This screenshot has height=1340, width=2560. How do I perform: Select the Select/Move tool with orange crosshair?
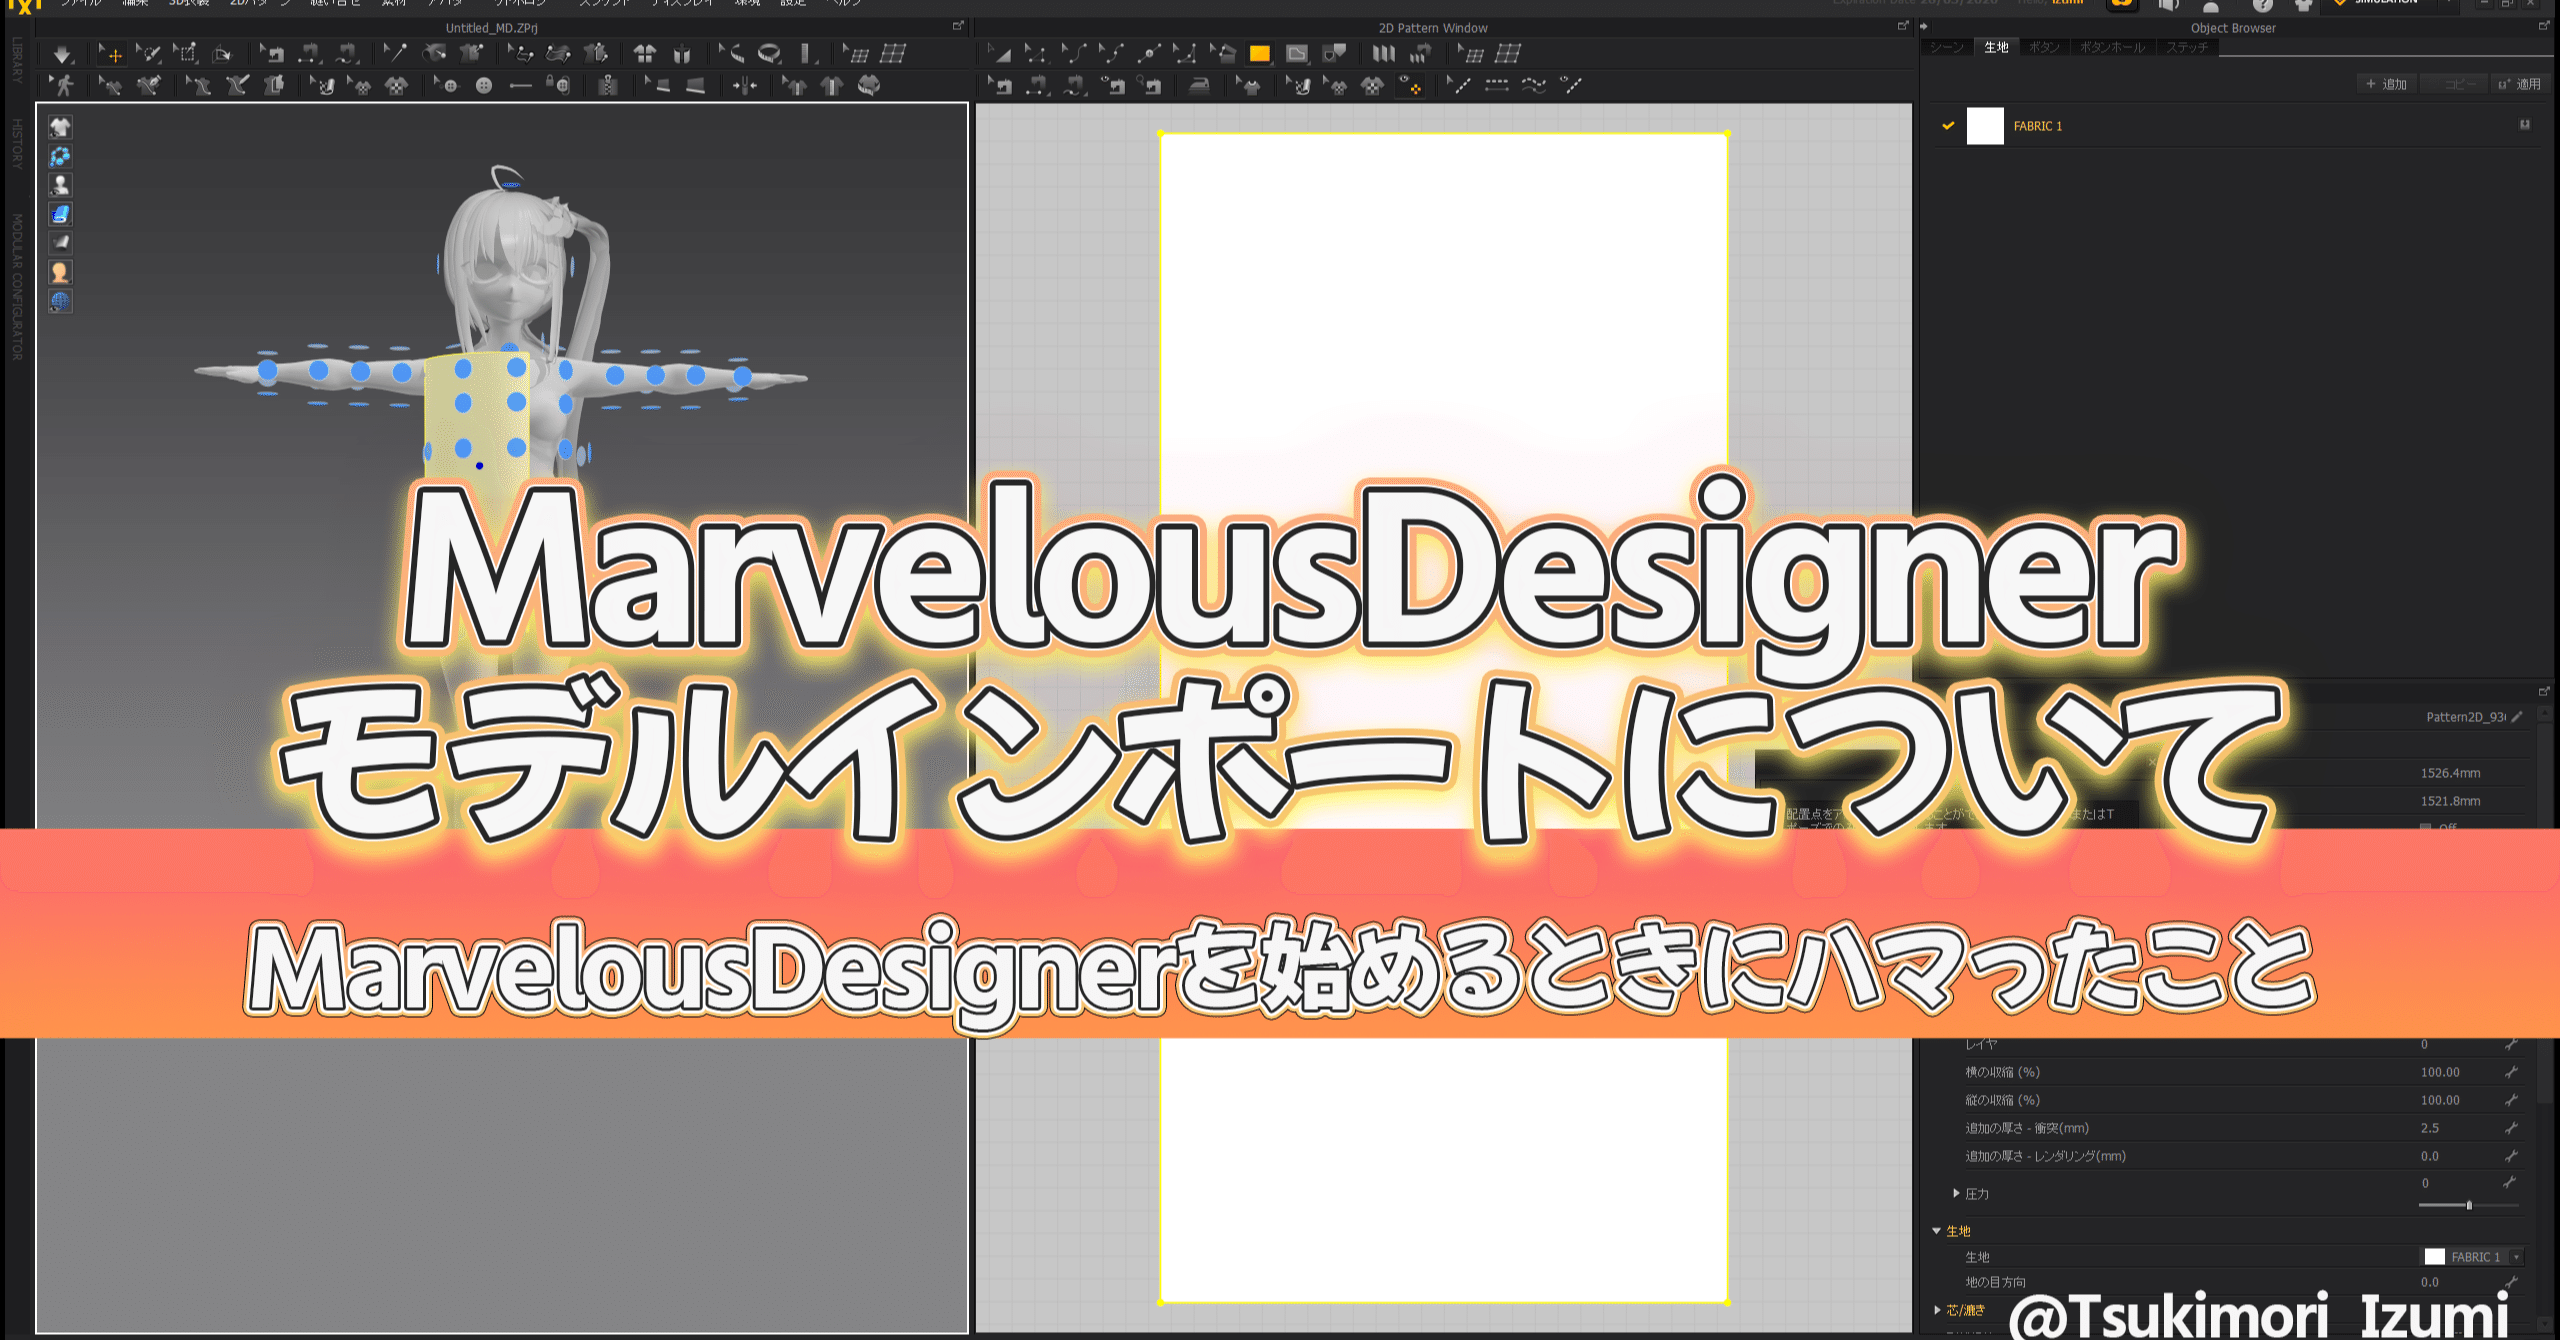click(111, 54)
